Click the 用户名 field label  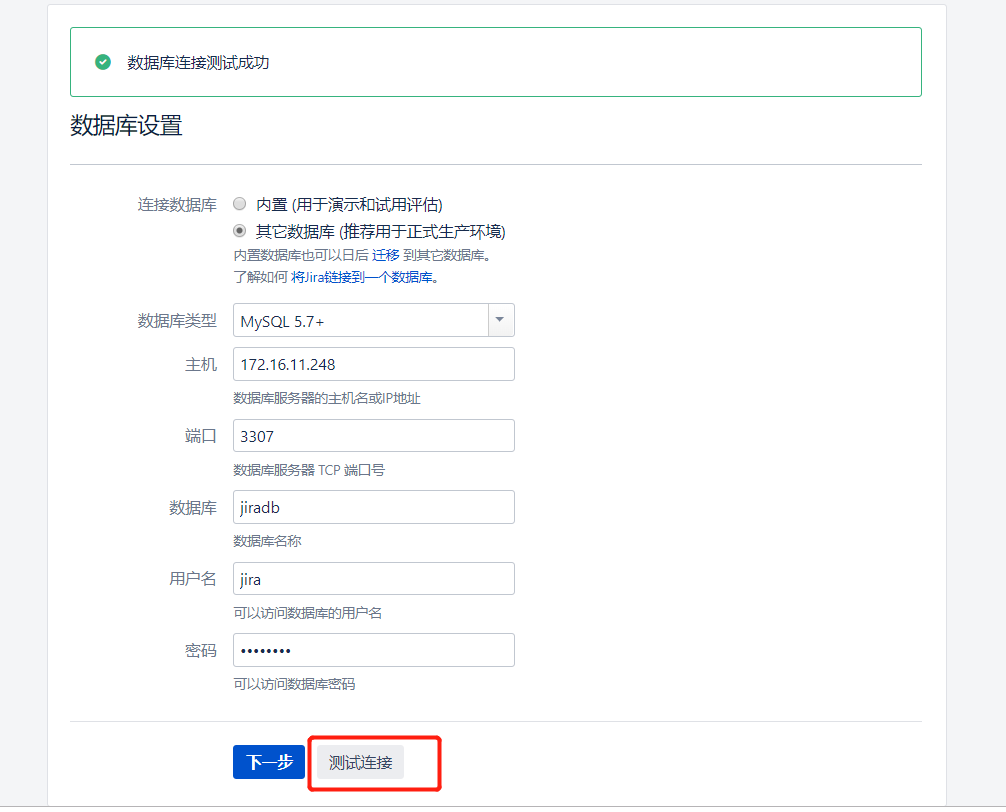tap(192, 579)
